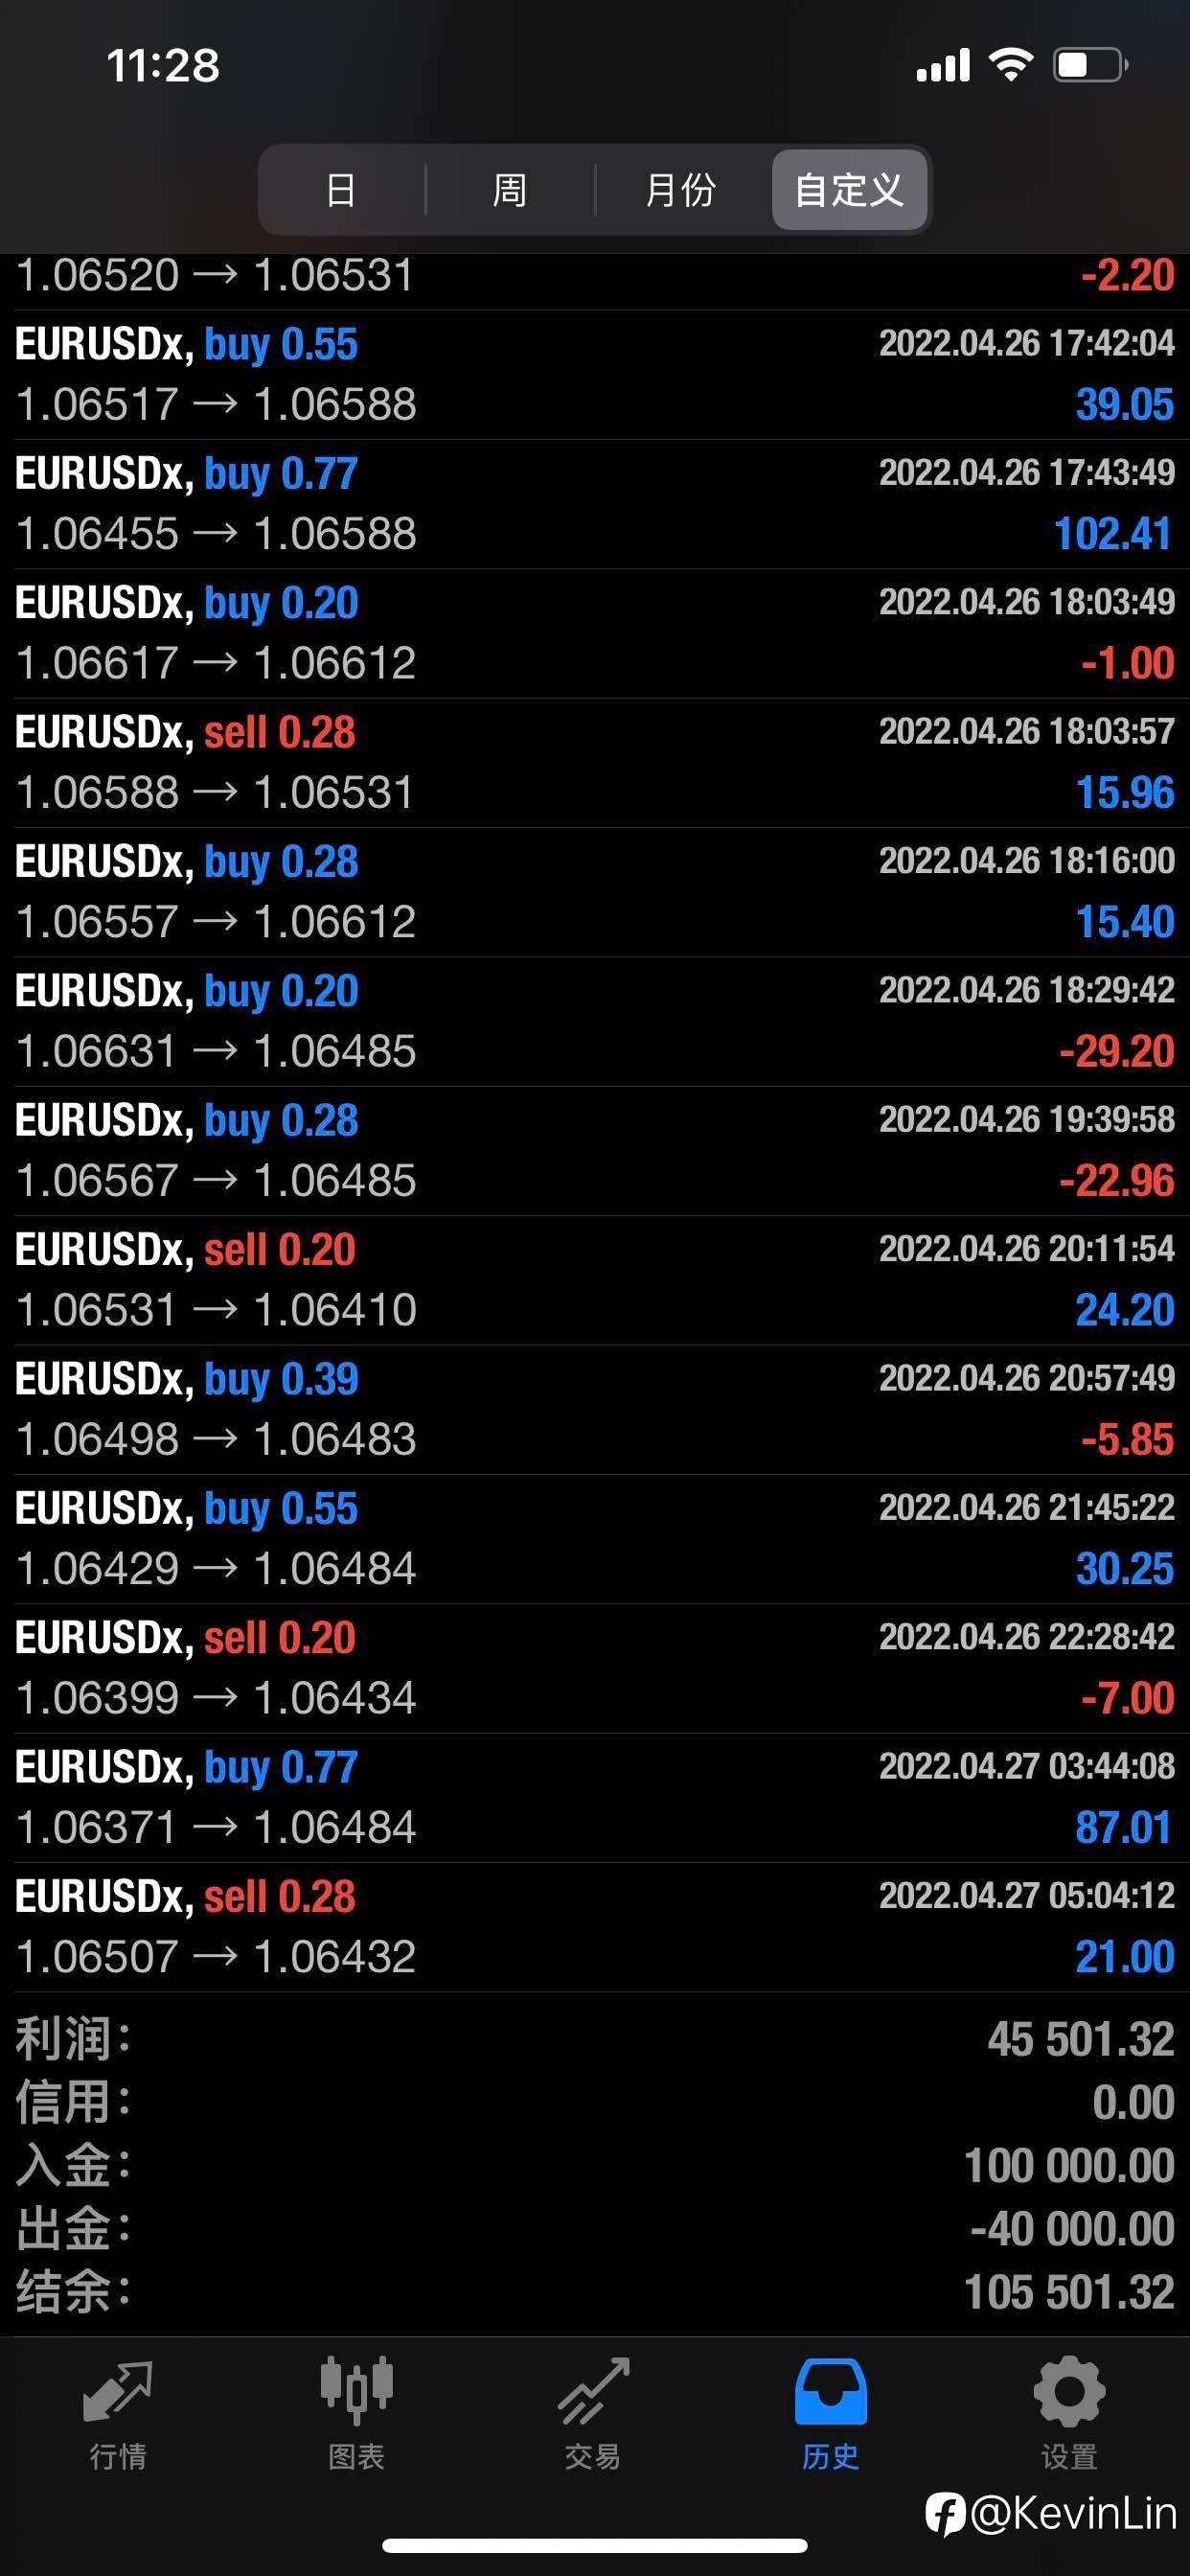Open the 图表 chart tab icon
Image resolution: width=1190 pixels, height=2576 pixels.
point(356,2391)
